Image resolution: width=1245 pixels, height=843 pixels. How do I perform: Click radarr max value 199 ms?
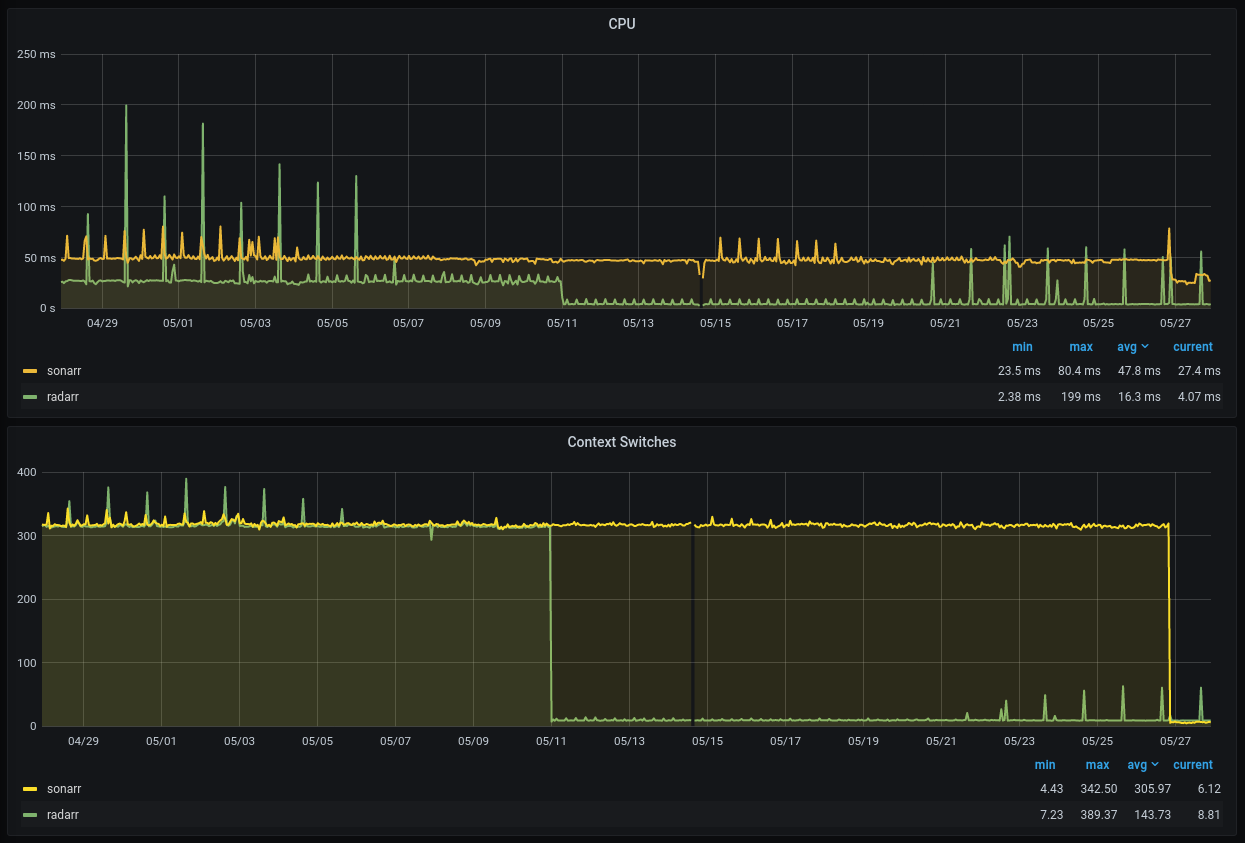click(x=1081, y=397)
